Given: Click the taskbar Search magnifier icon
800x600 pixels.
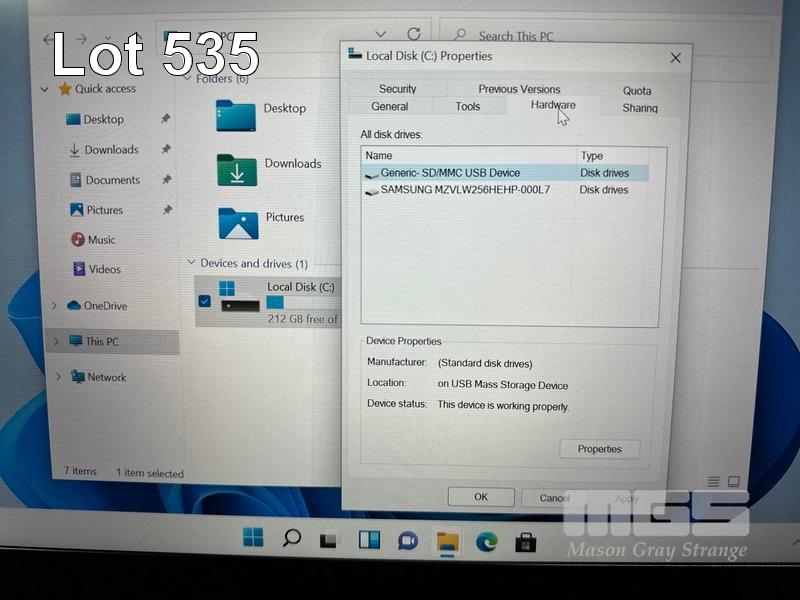Looking at the screenshot, I should 291,539.
